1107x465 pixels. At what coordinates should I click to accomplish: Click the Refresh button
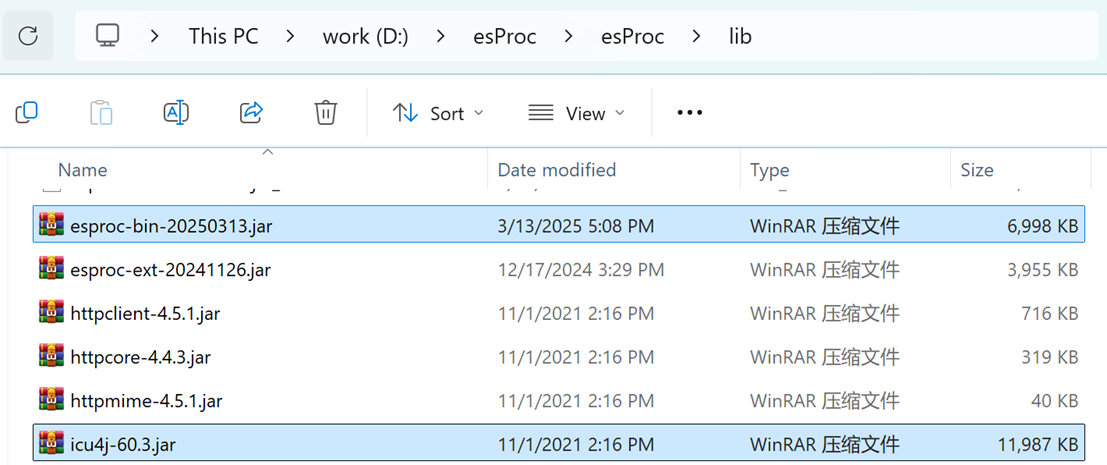pos(28,37)
